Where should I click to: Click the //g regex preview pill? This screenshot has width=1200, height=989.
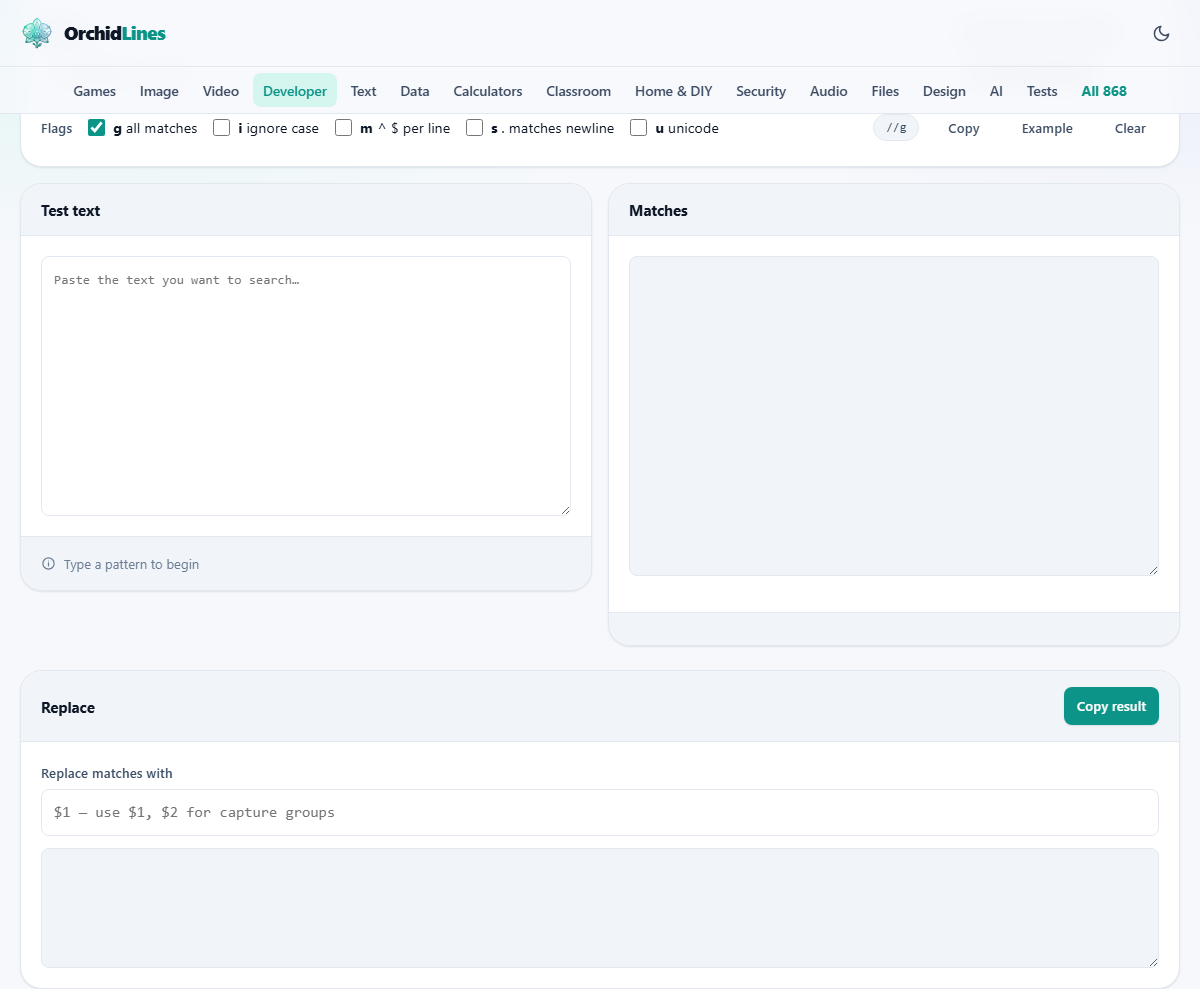(x=896, y=128)
